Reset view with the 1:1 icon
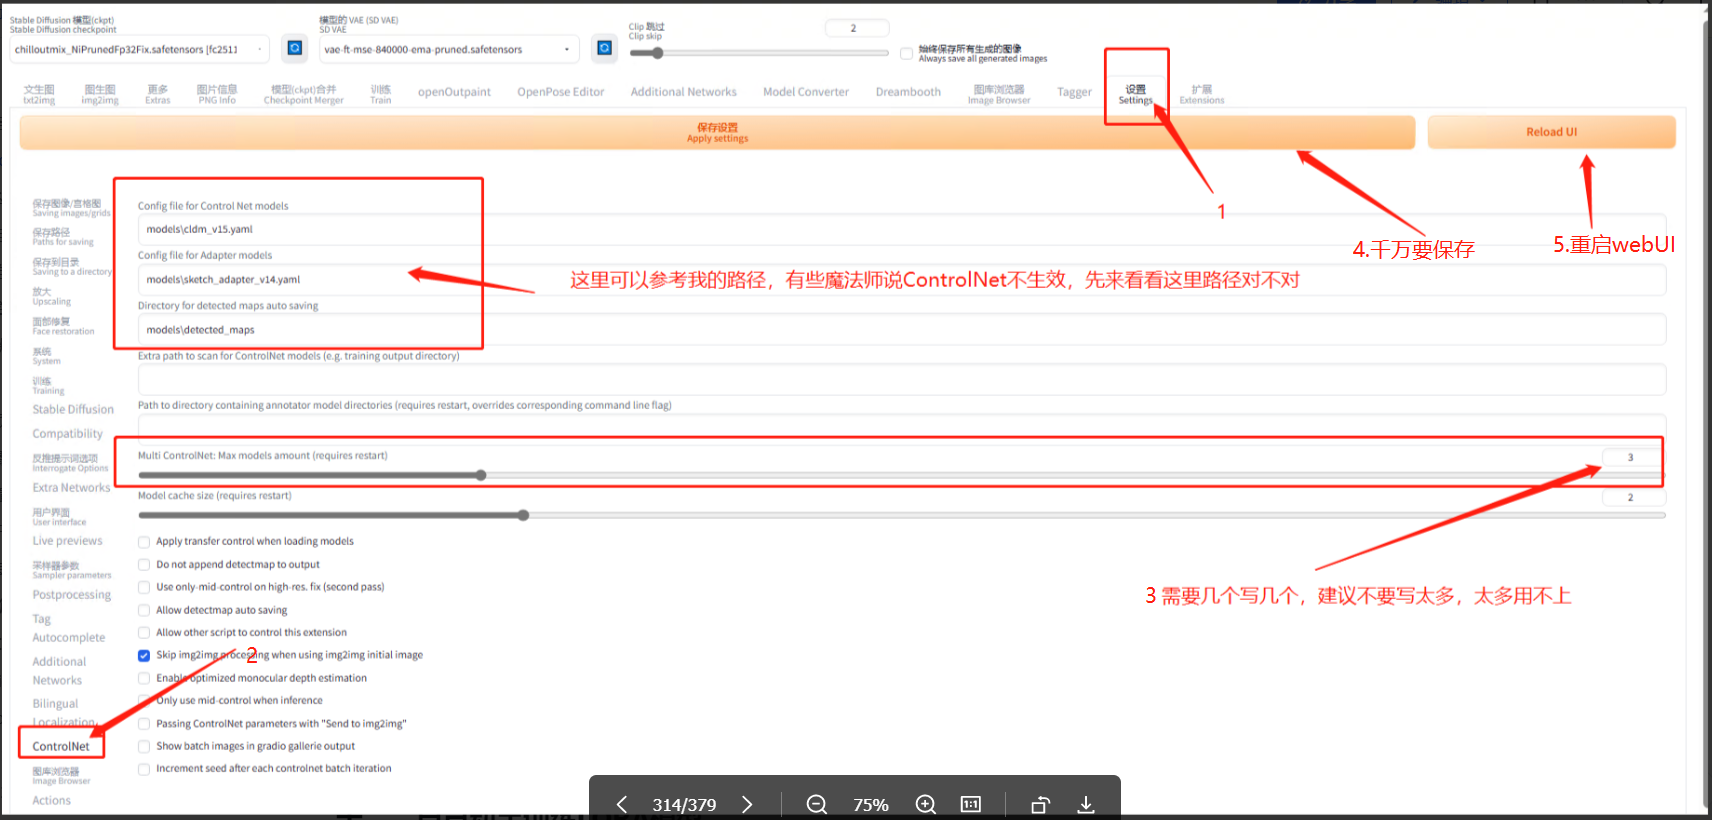 coord(970,804)
